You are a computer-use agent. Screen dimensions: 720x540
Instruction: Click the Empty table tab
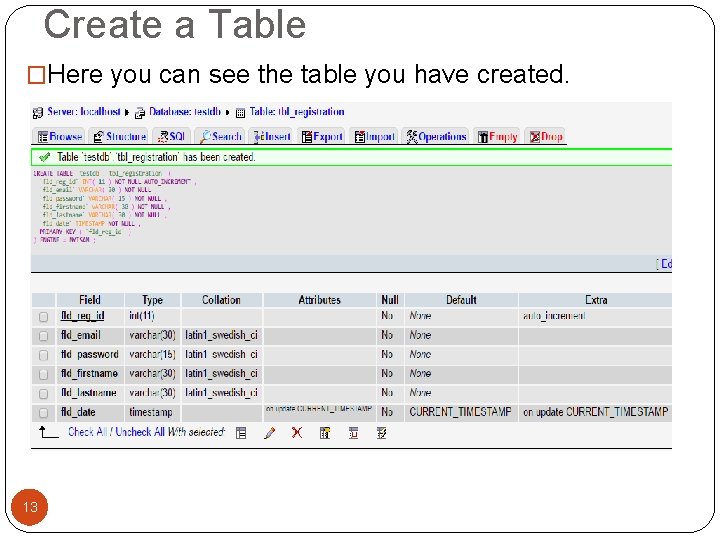[x=497, y=136]
